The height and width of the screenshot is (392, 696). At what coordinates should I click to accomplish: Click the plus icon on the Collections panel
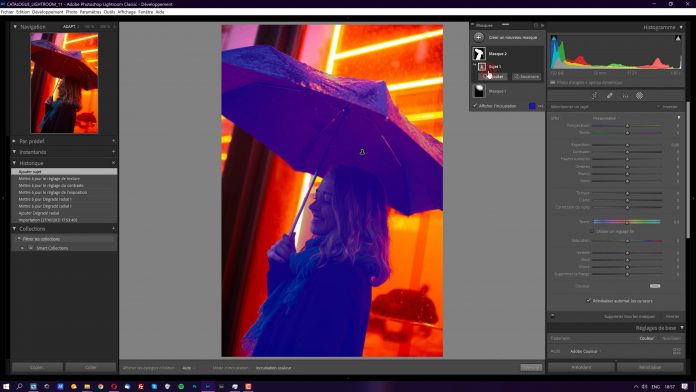[114, 229]
